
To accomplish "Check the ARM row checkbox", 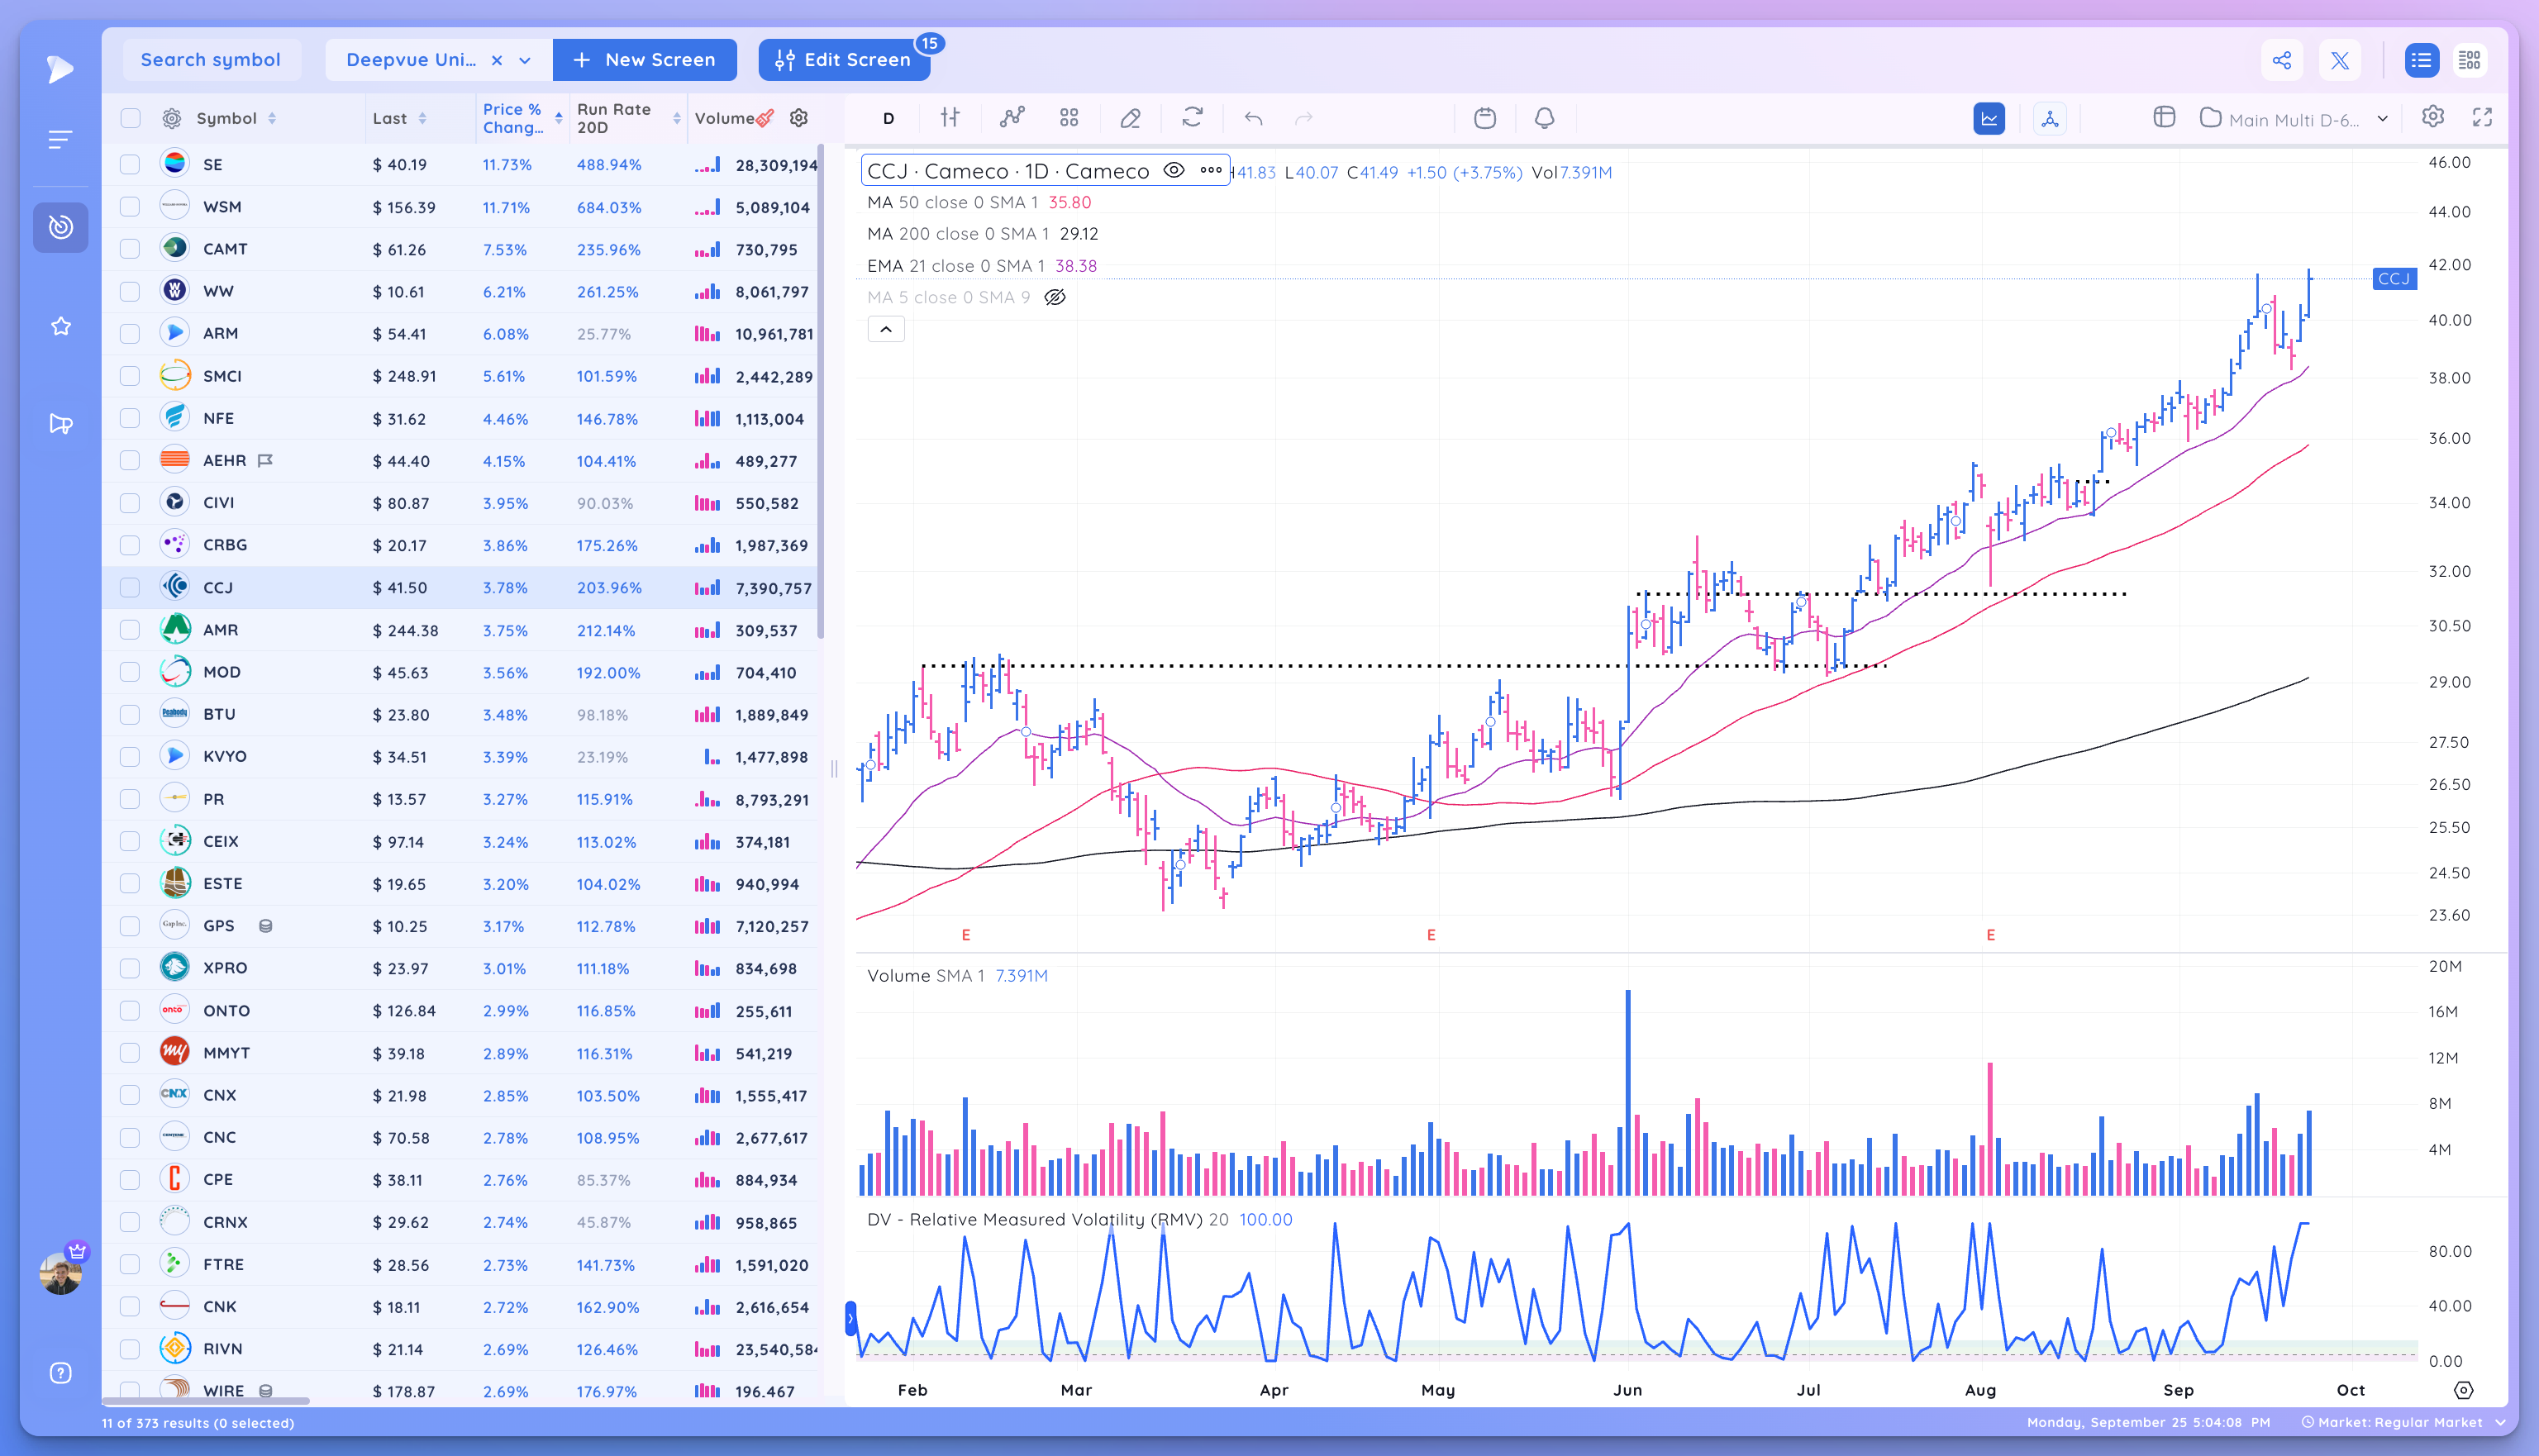I will 130,334.
